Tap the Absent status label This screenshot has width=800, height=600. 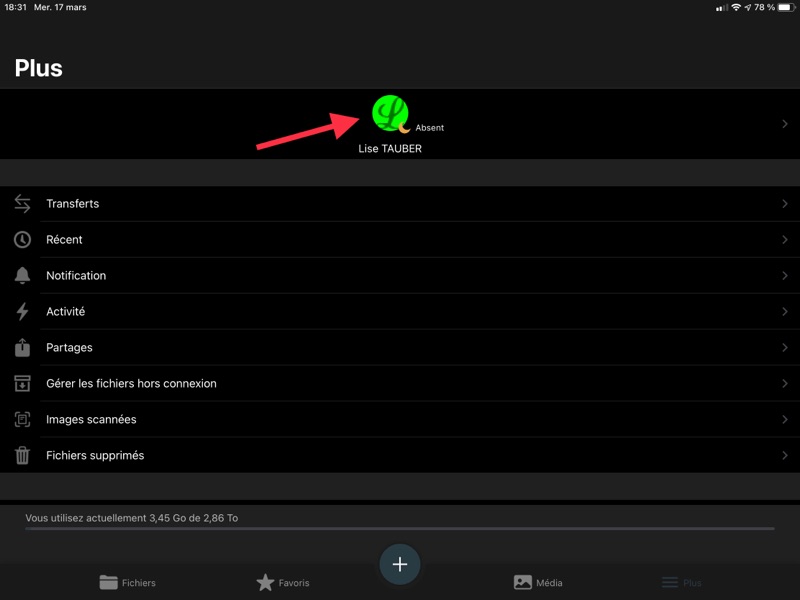(x=430, y=128)
